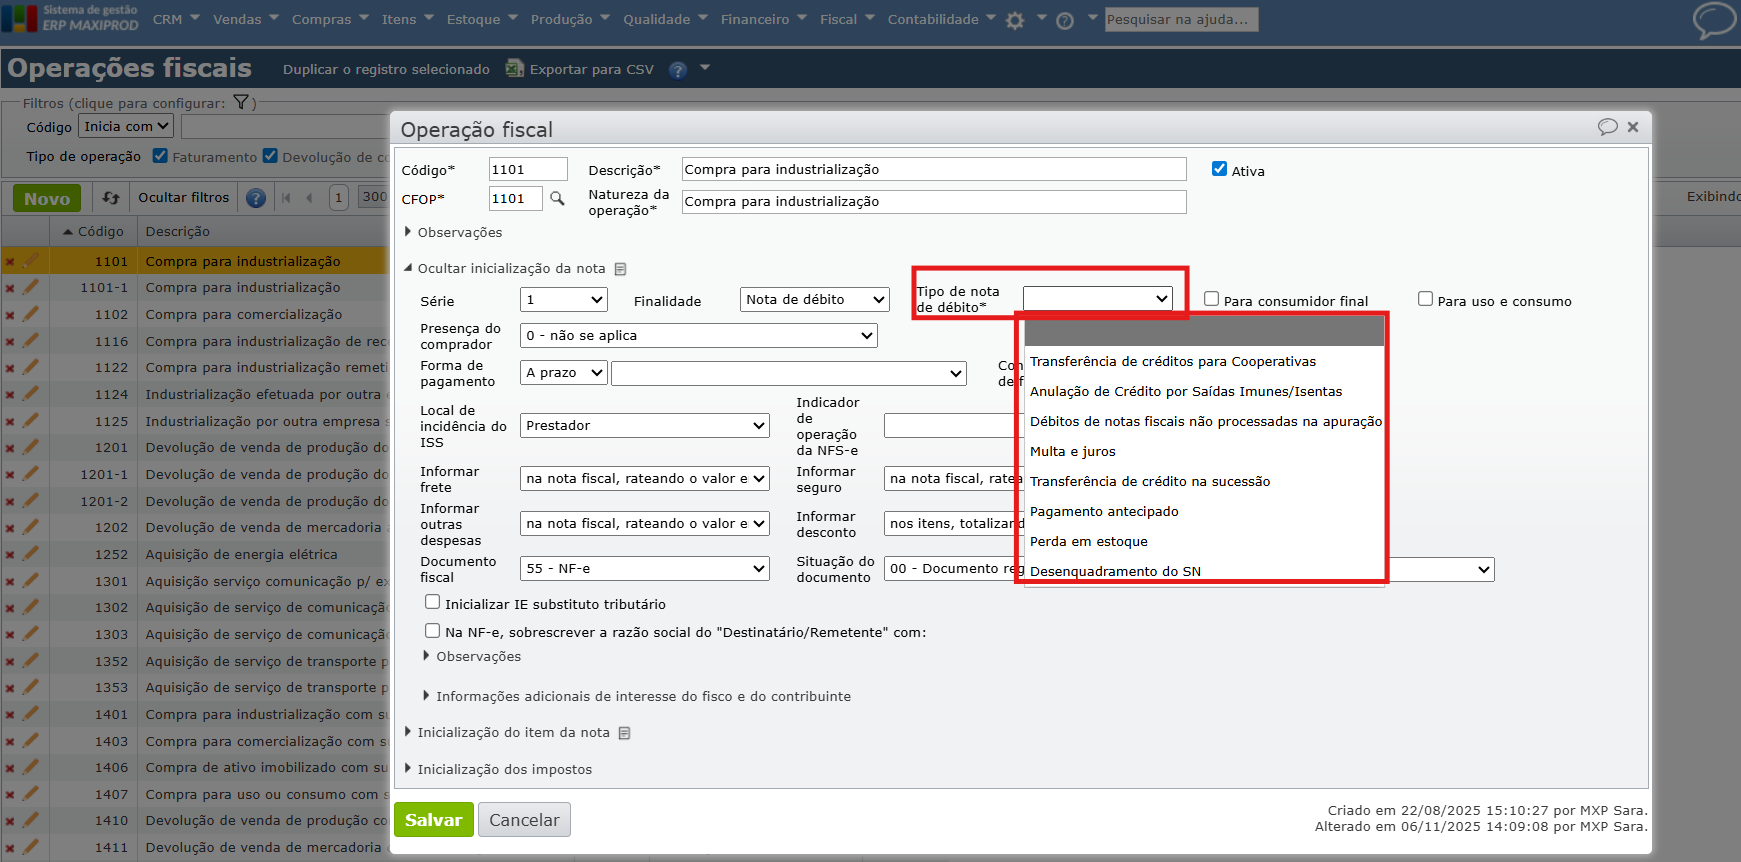Click the Exportar para CSV spreadsheet icon
The image size is (1741, 862).
[515, 68]
